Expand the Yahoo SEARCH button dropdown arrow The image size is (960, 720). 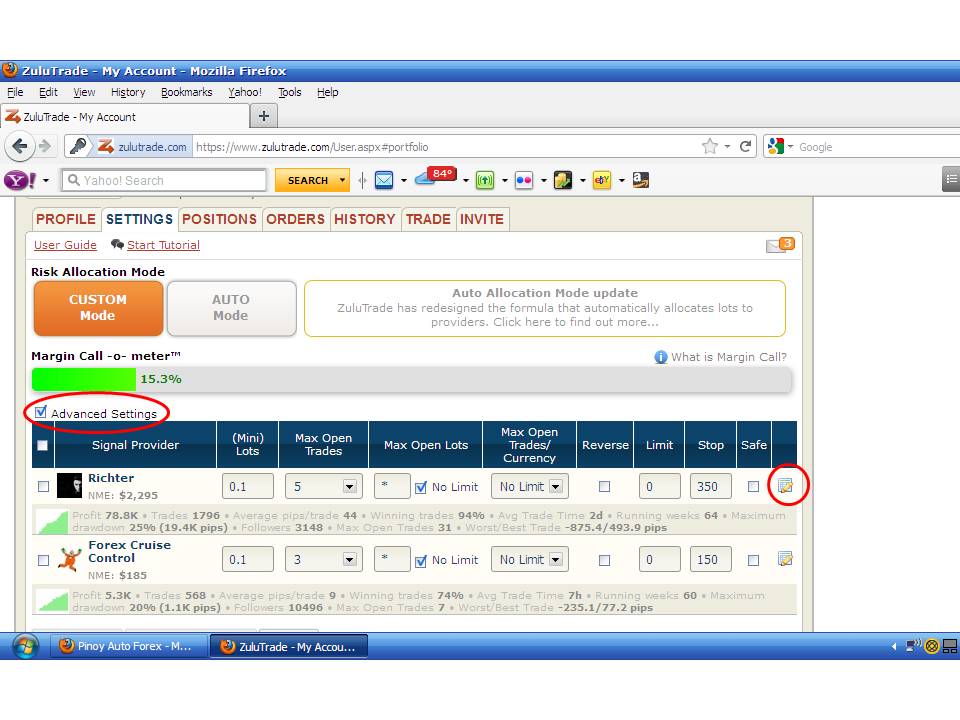(x=342, y=180)
